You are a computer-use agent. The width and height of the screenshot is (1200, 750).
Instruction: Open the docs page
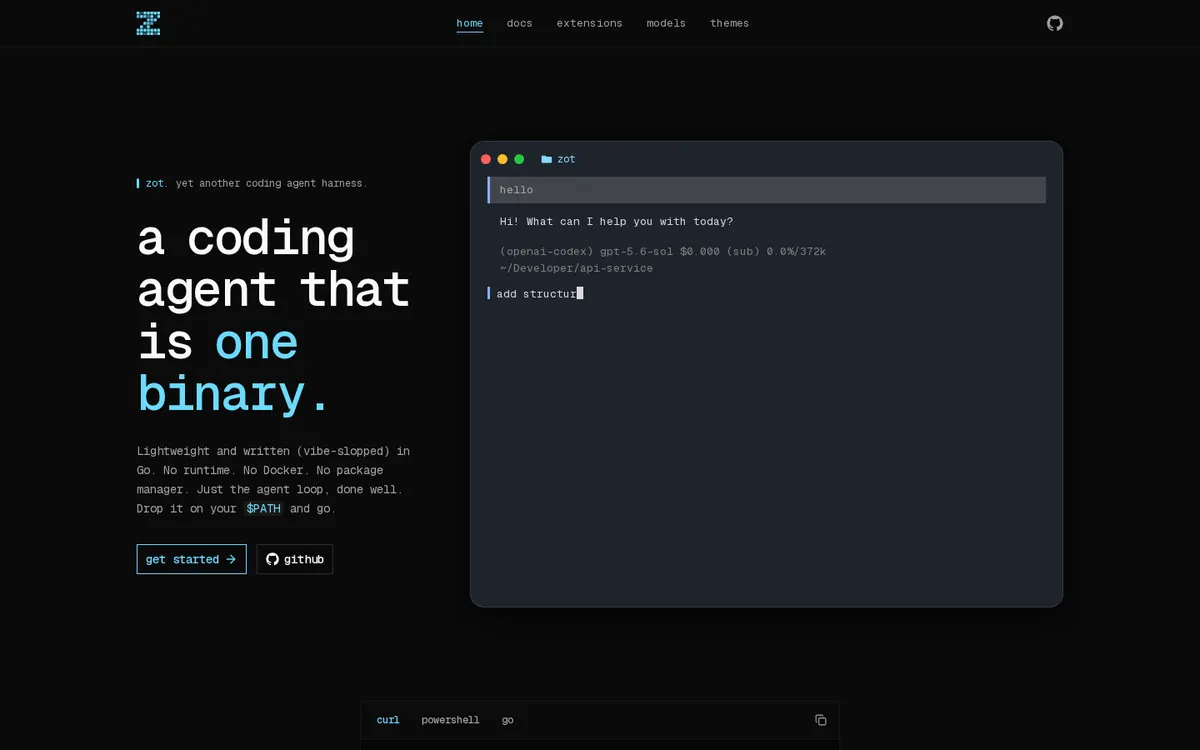[520, 23]
